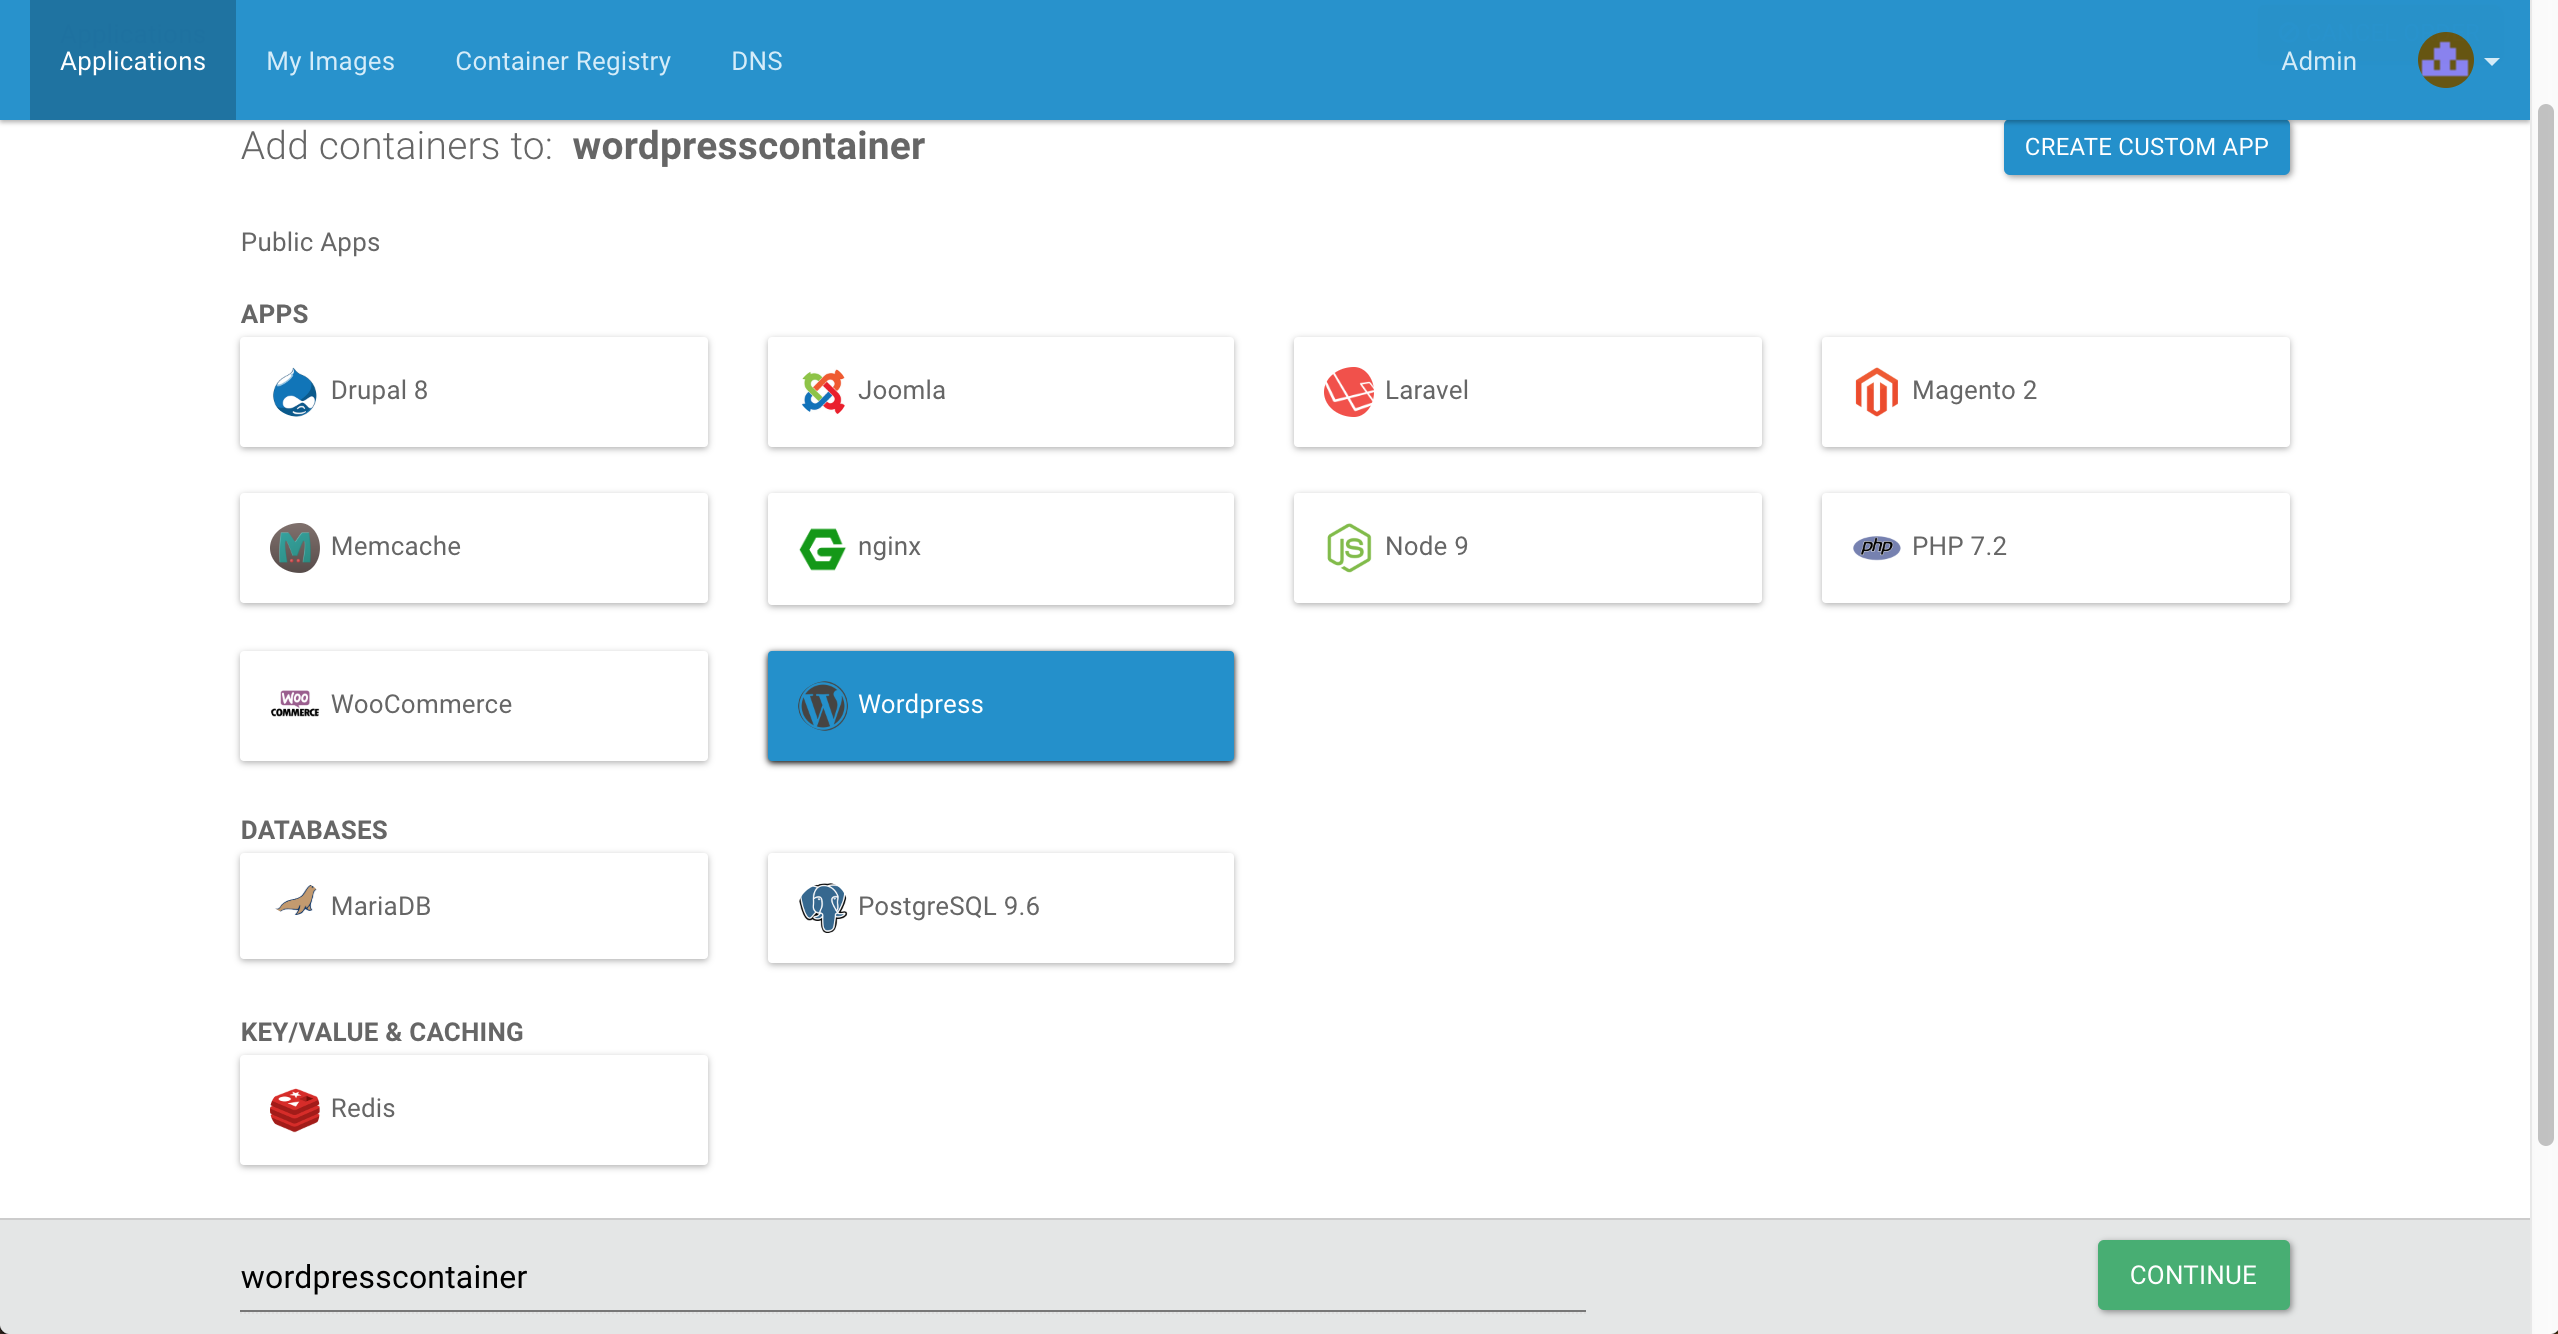Viewport: 2558px width, 1334px height.
Task: Open the Admin menu item
Action: pos(2319,61)
